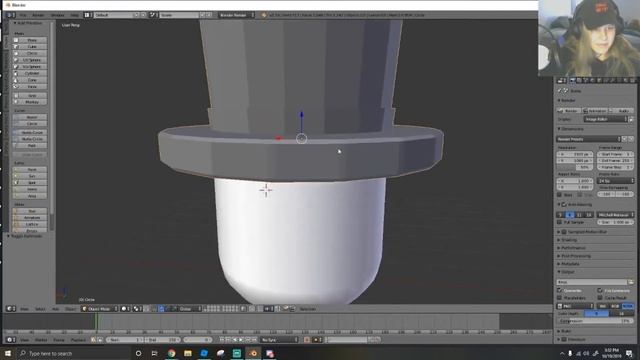Open Chrome from the Windows taskbar
This screenshot has width=640, height=360.
coord(171,353)
